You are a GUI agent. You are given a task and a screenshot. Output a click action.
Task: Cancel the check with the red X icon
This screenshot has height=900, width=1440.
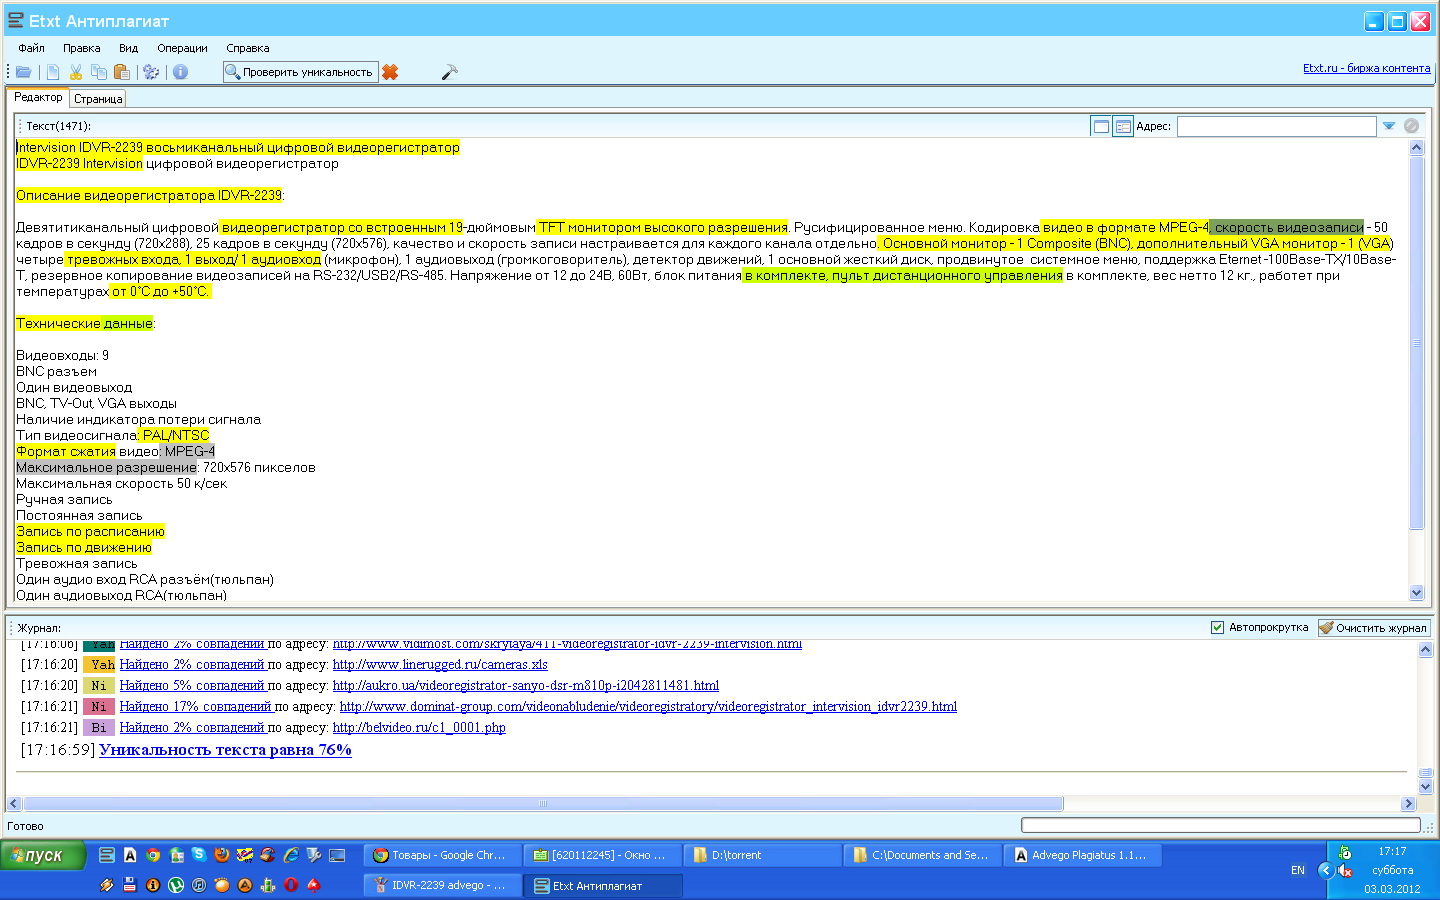tap(390, 72)
